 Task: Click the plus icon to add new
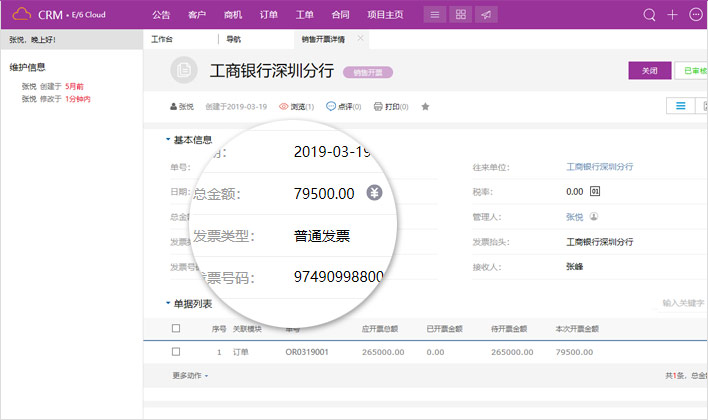(673, 15)
